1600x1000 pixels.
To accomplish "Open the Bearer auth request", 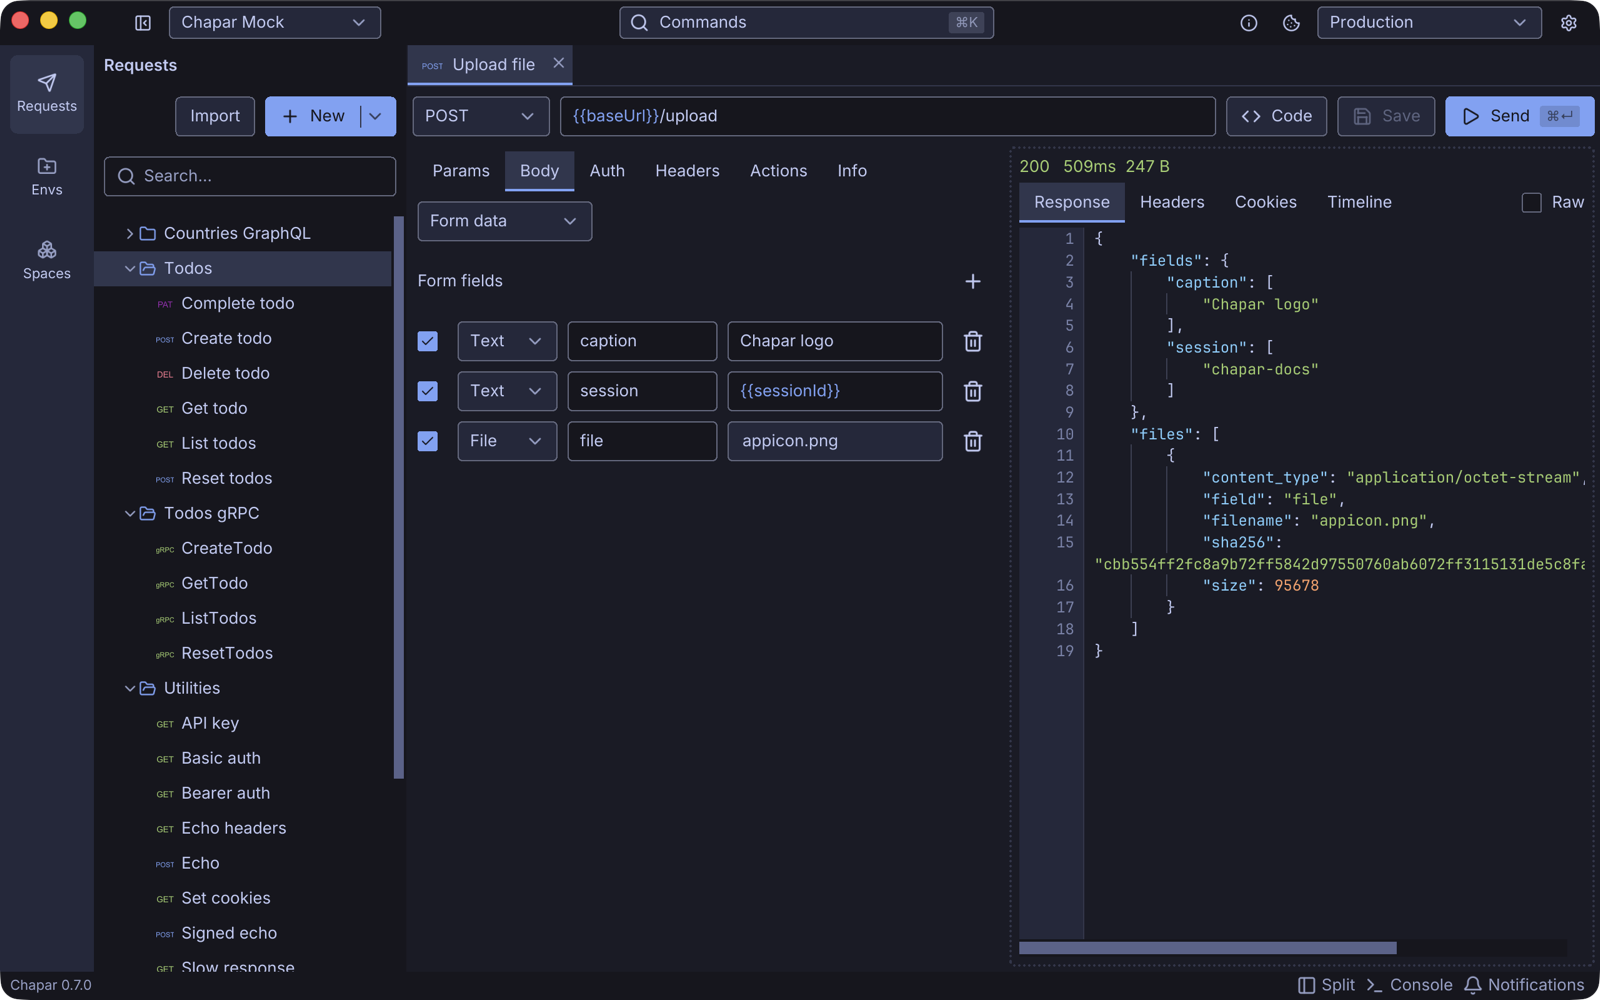I will click(242, 793).
